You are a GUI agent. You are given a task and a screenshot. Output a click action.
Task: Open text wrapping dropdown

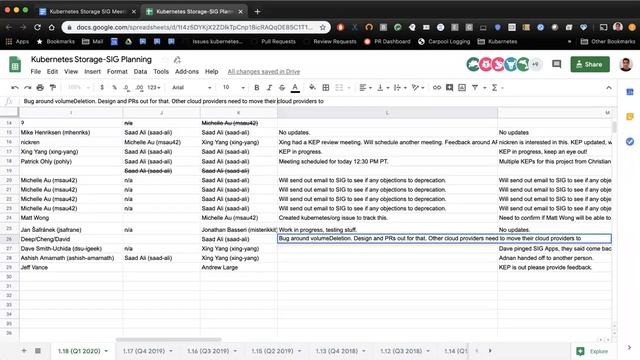pyautogui.click(x=400, y=87)
